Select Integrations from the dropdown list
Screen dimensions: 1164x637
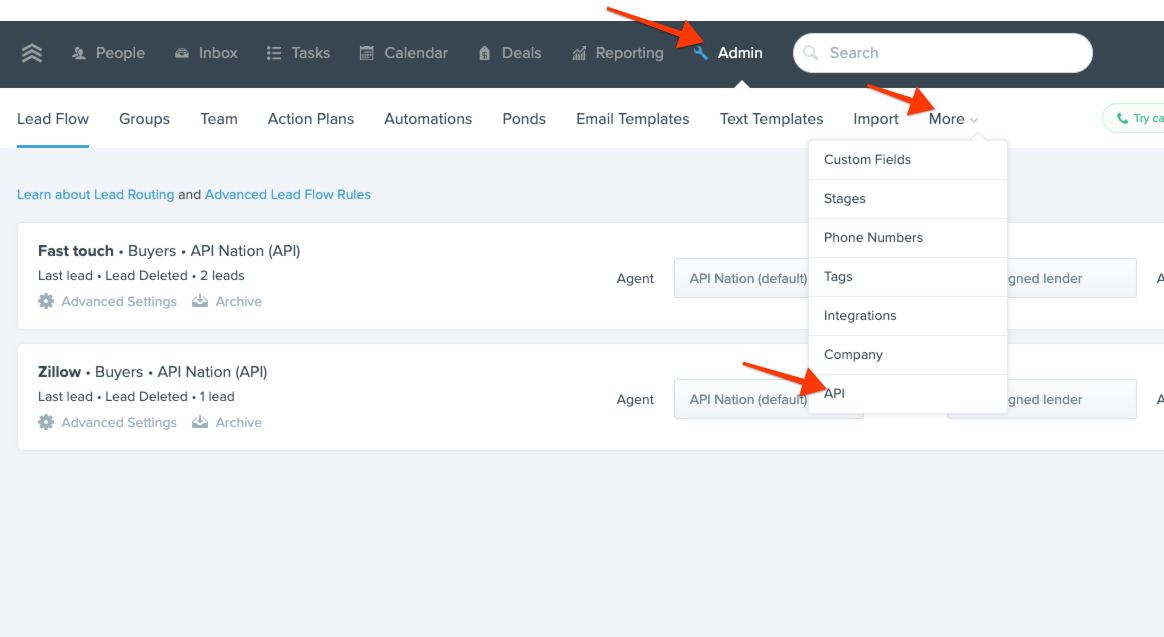[x=860, y=315]
